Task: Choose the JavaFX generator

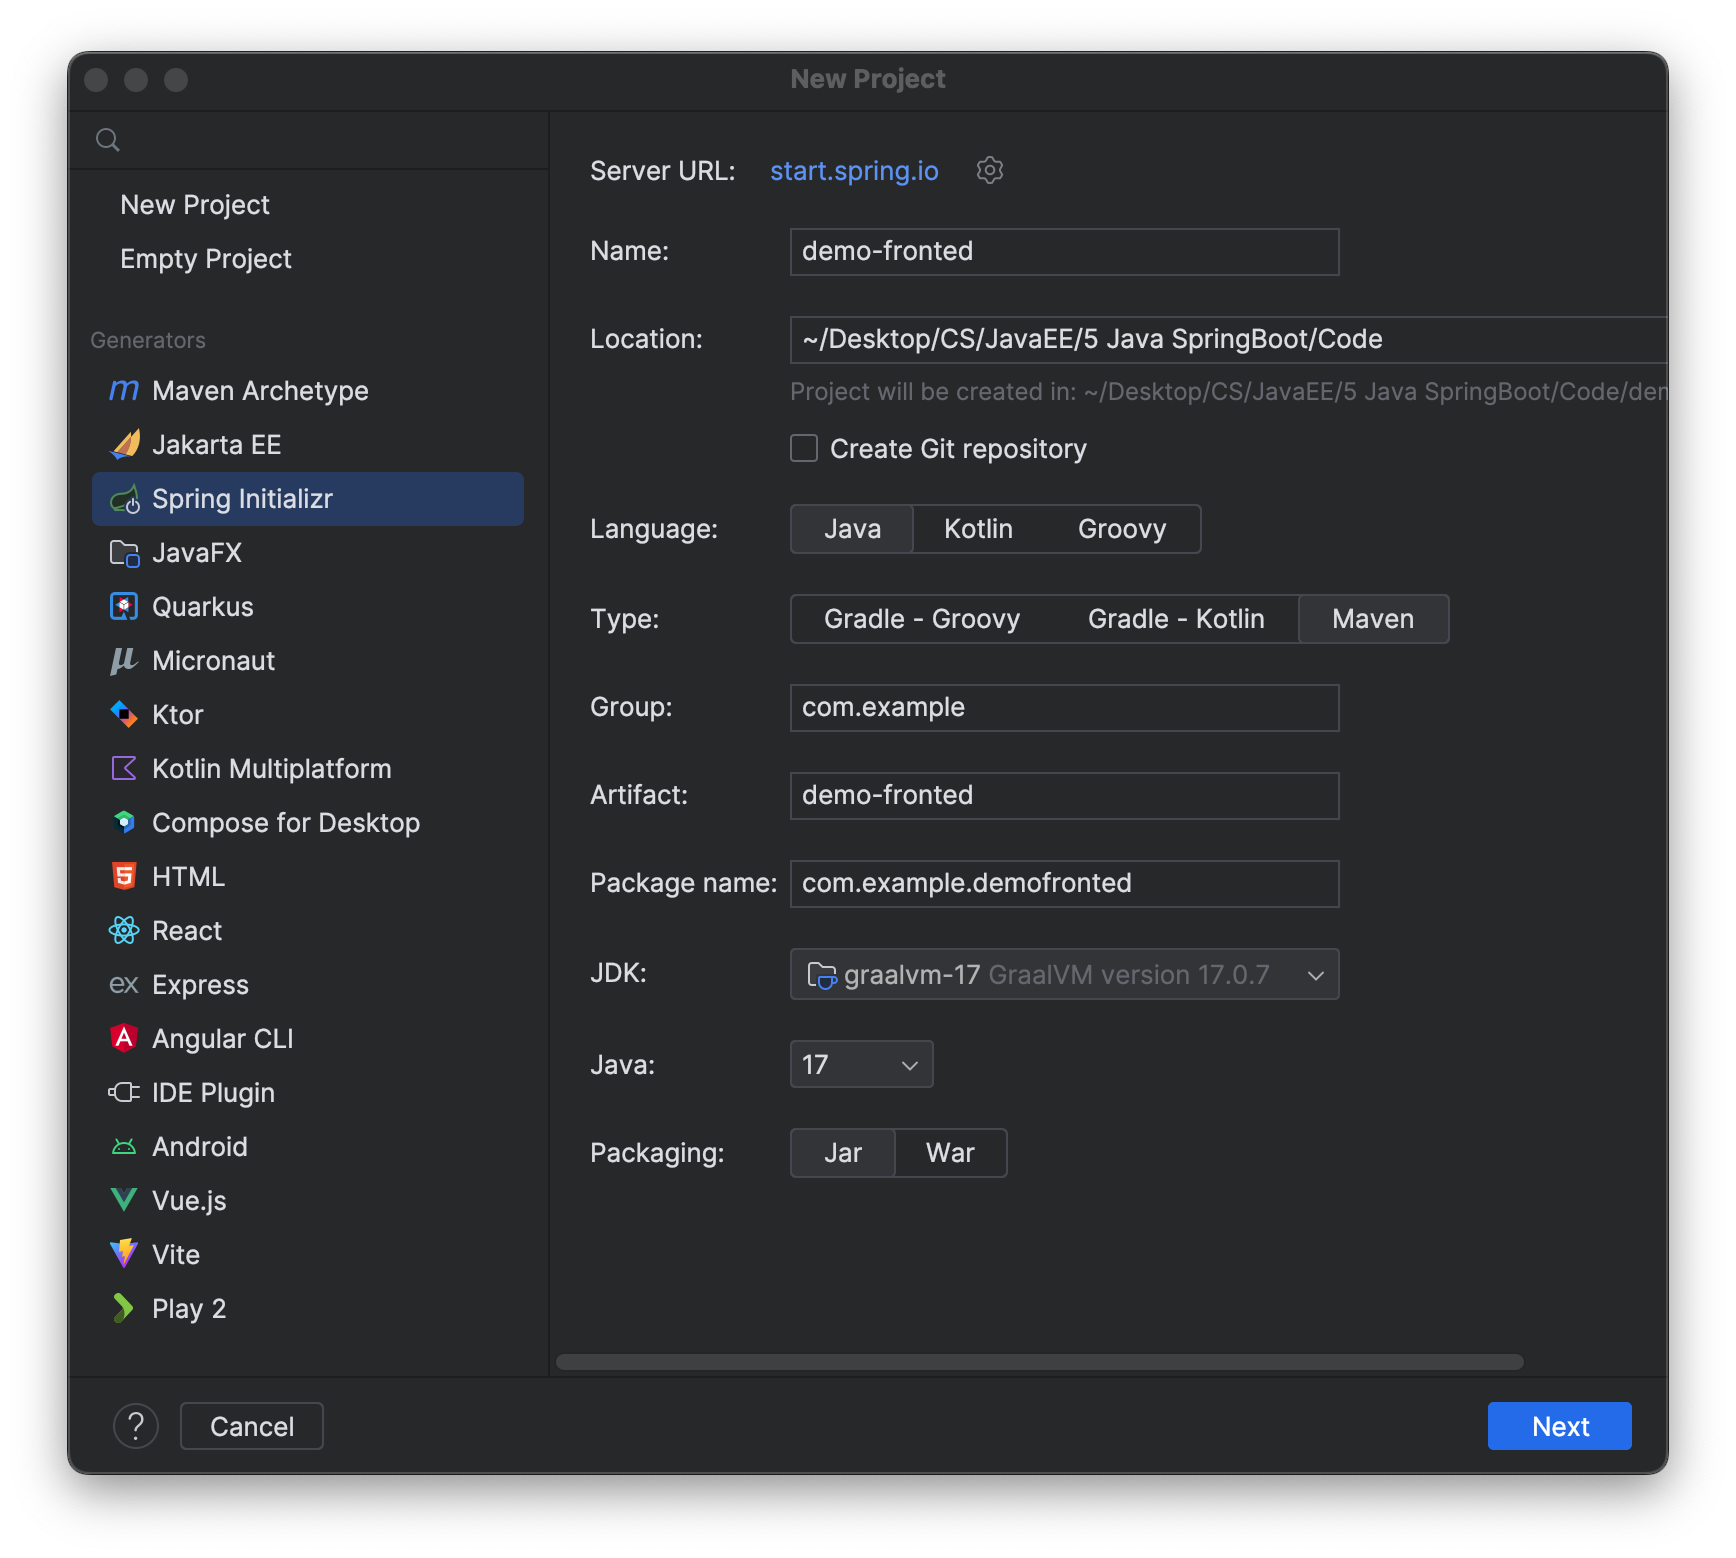Action: (x=197, y=552)
